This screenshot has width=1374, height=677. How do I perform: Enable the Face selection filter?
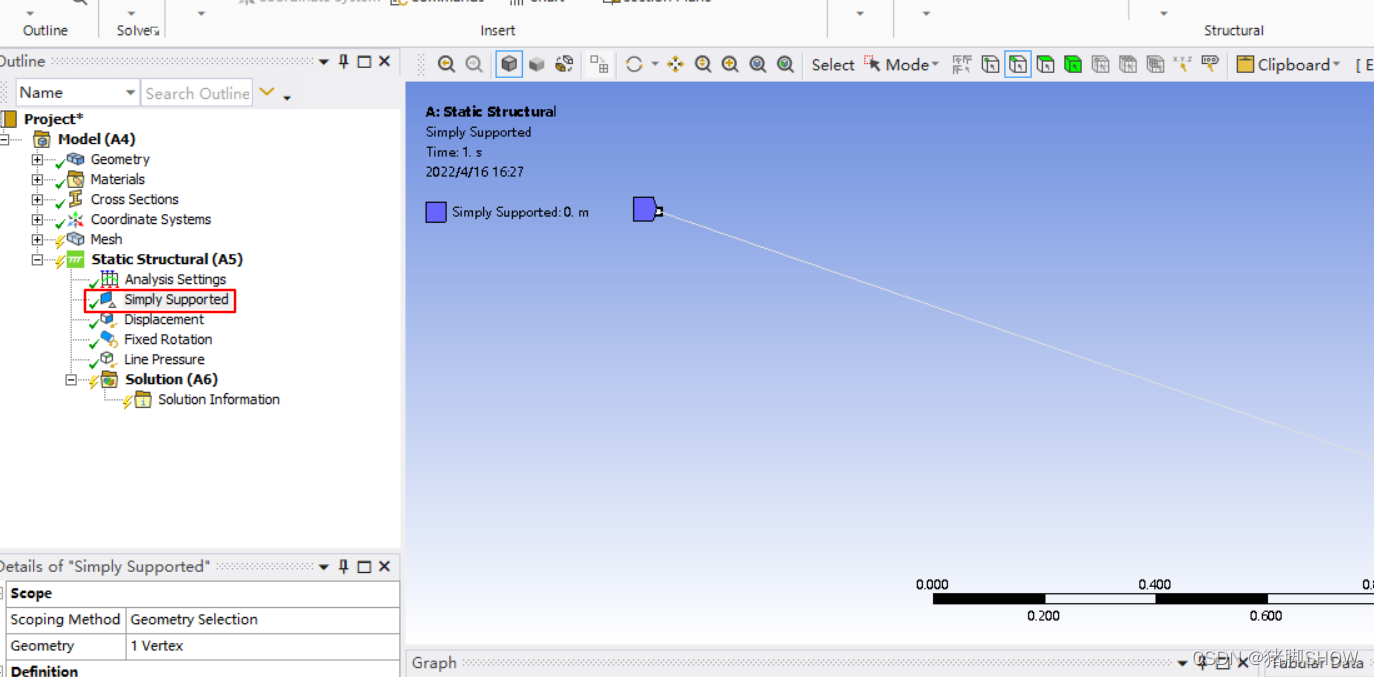point(1045,65)
